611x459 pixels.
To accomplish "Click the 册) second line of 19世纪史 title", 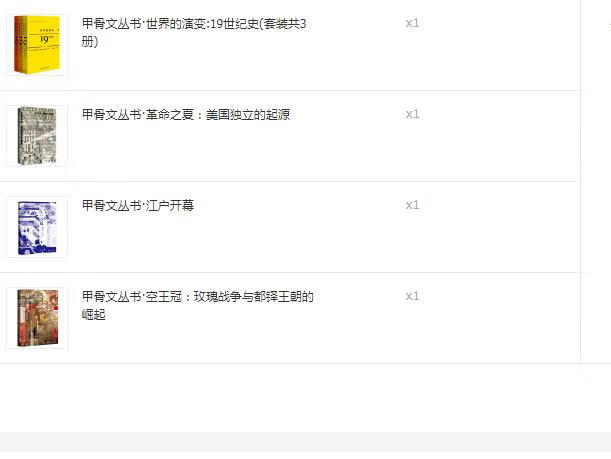I will 90,41.
